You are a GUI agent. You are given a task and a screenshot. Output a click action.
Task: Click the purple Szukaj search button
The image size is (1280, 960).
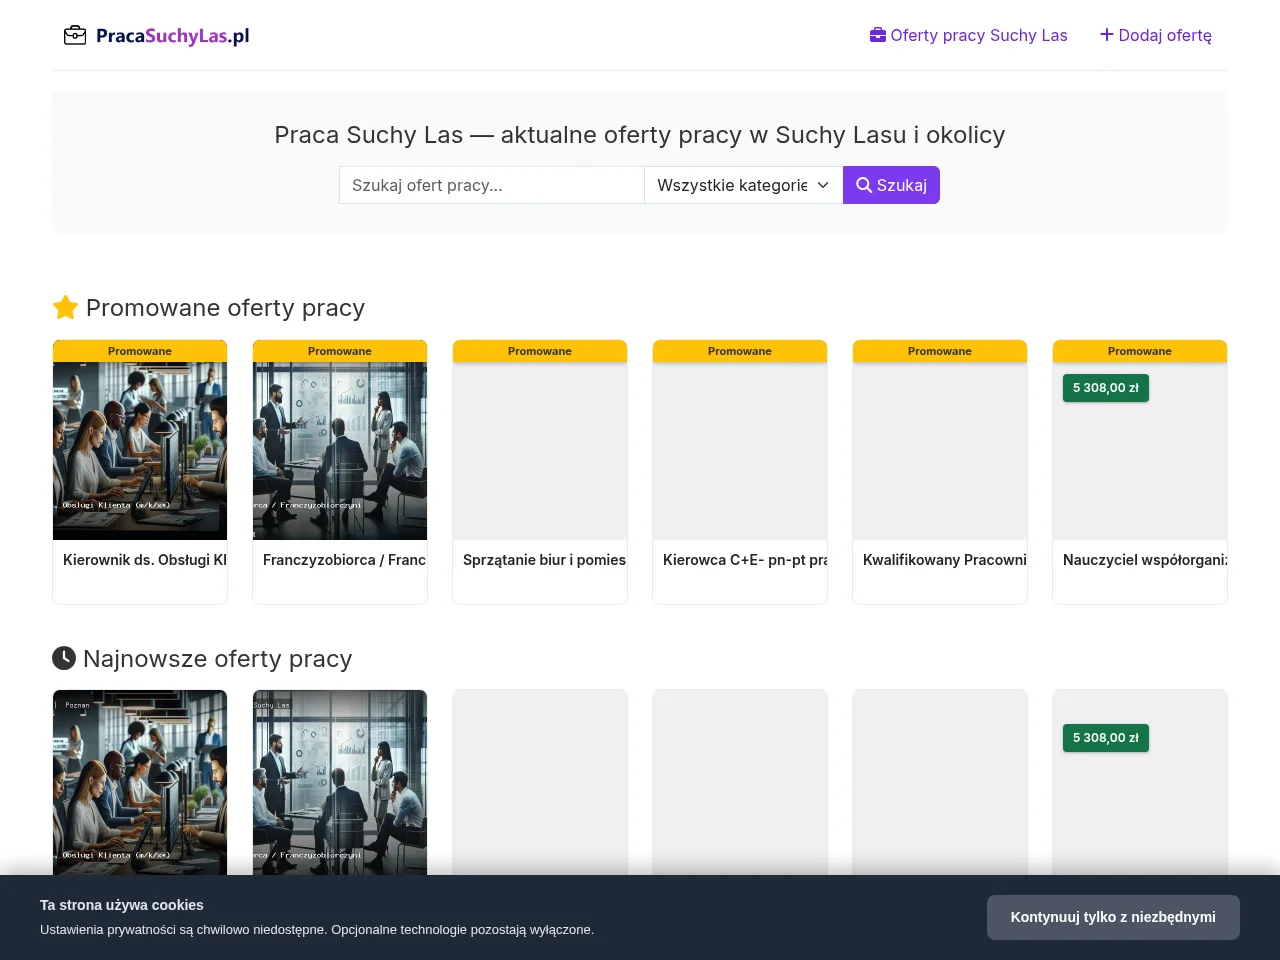click(x=891, y=185)
